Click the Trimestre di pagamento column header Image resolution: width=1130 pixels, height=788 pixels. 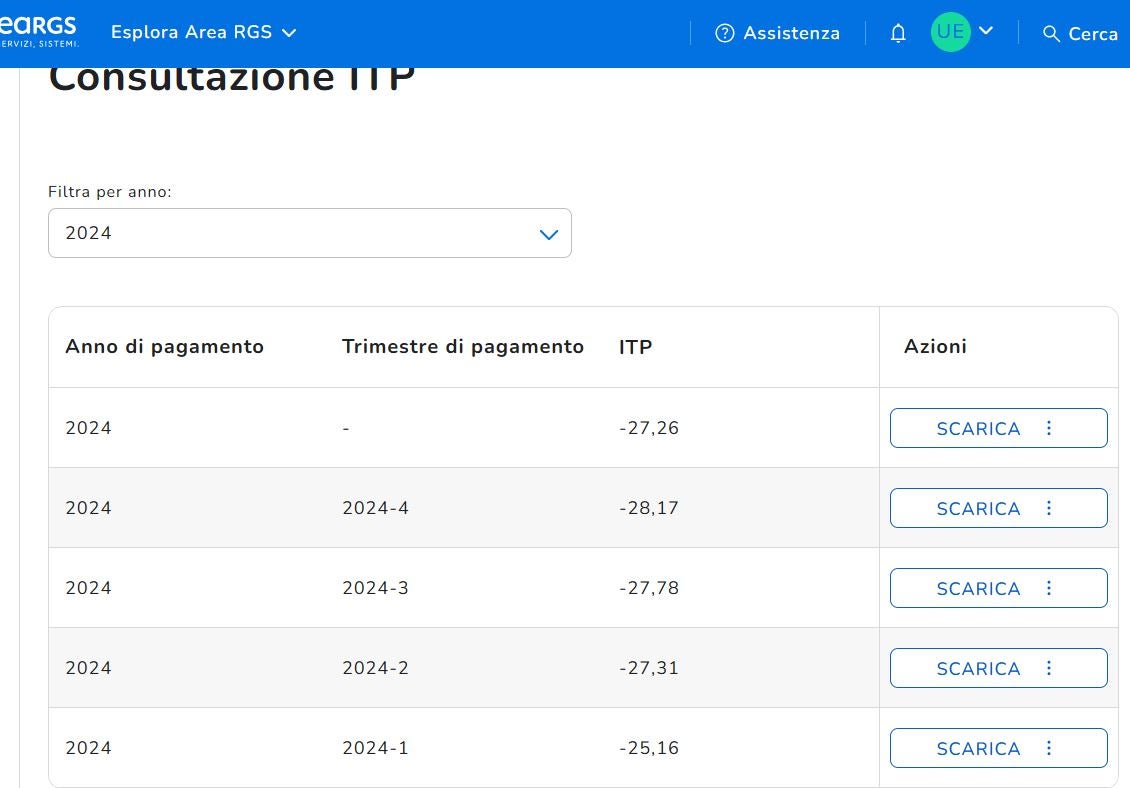462,347
